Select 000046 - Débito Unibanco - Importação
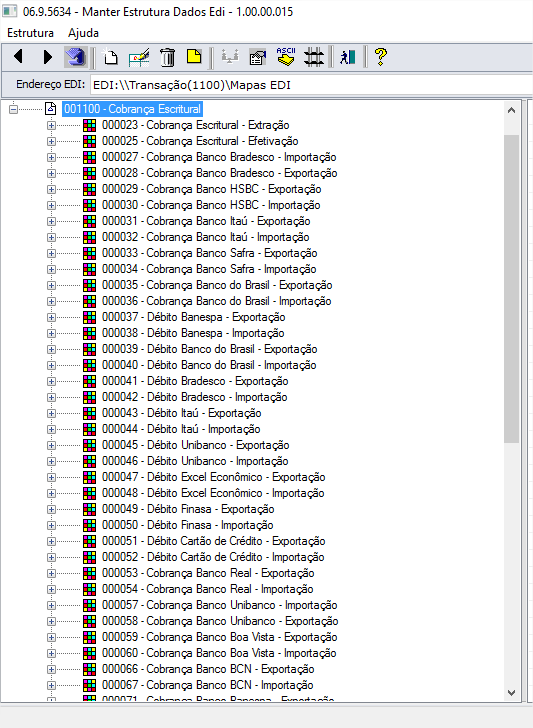The height and width of the screenshot is (728, 533). click(195, 462)
